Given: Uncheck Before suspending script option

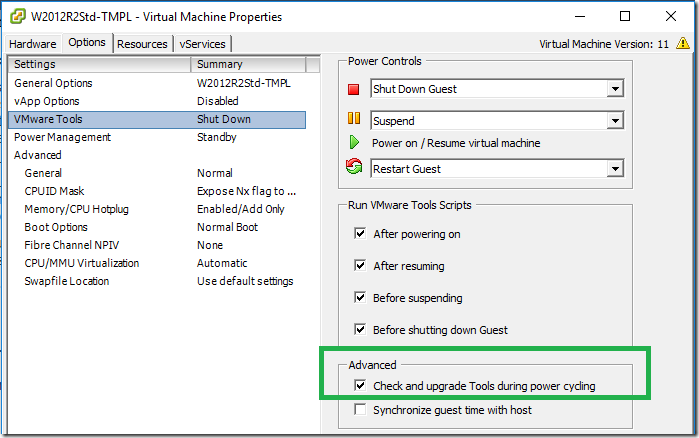Looking at the screenshot, I should [360, 297].
